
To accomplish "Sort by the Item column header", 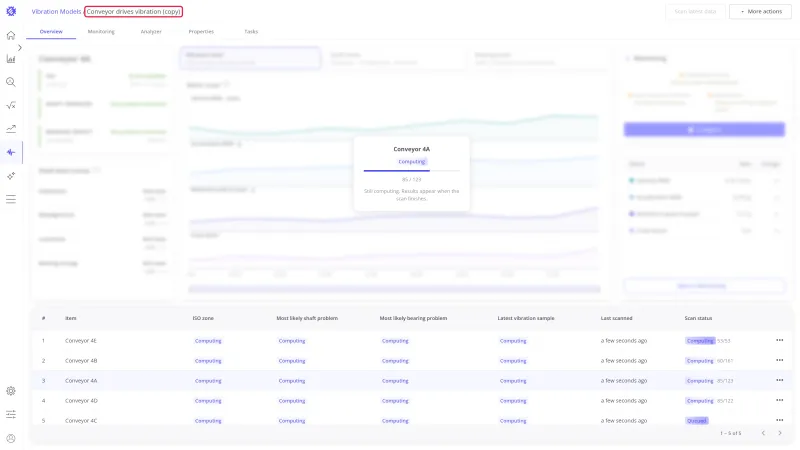I will click(x=70, y=318).
